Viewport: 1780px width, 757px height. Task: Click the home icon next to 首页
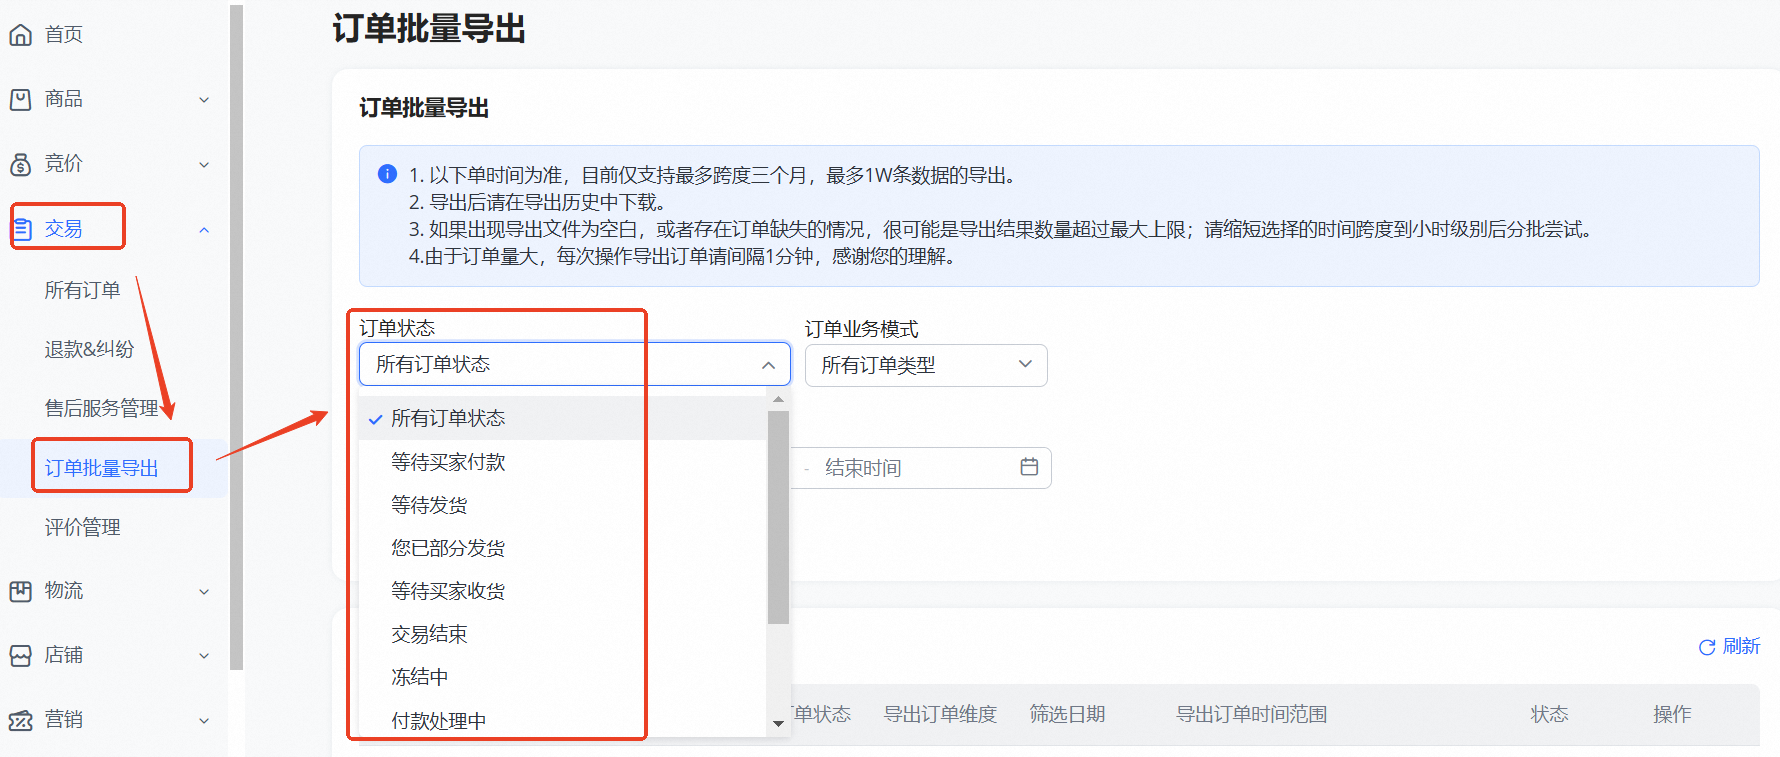point(20,35)
